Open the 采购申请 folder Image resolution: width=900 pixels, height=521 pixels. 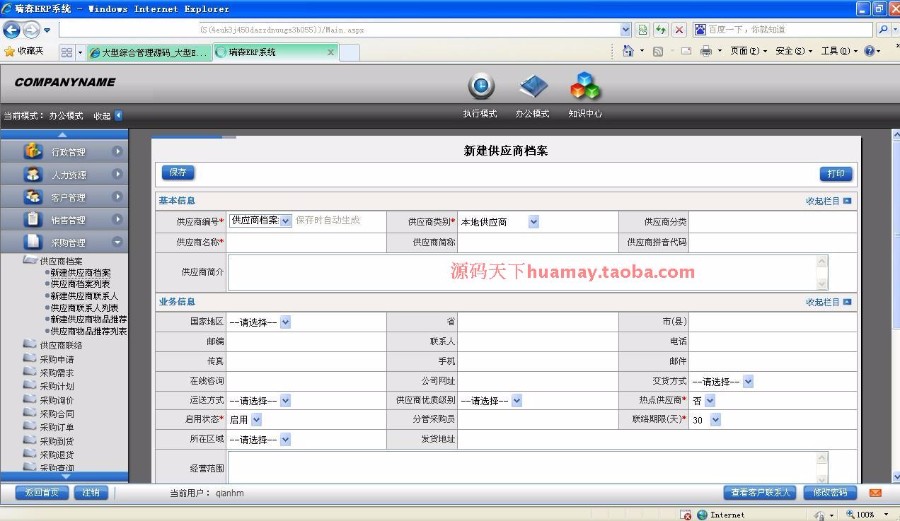[49, 359]
